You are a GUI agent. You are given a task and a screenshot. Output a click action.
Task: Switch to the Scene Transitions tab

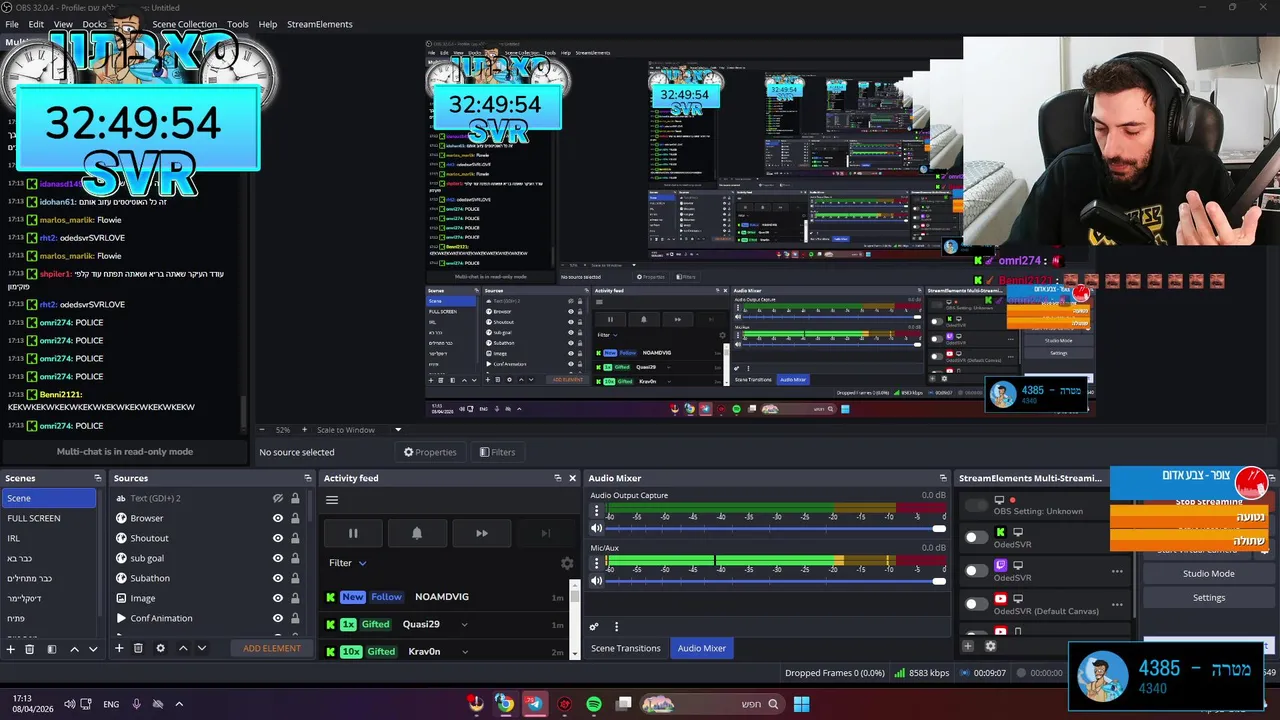pyautogui.click(x=626, y=648)
